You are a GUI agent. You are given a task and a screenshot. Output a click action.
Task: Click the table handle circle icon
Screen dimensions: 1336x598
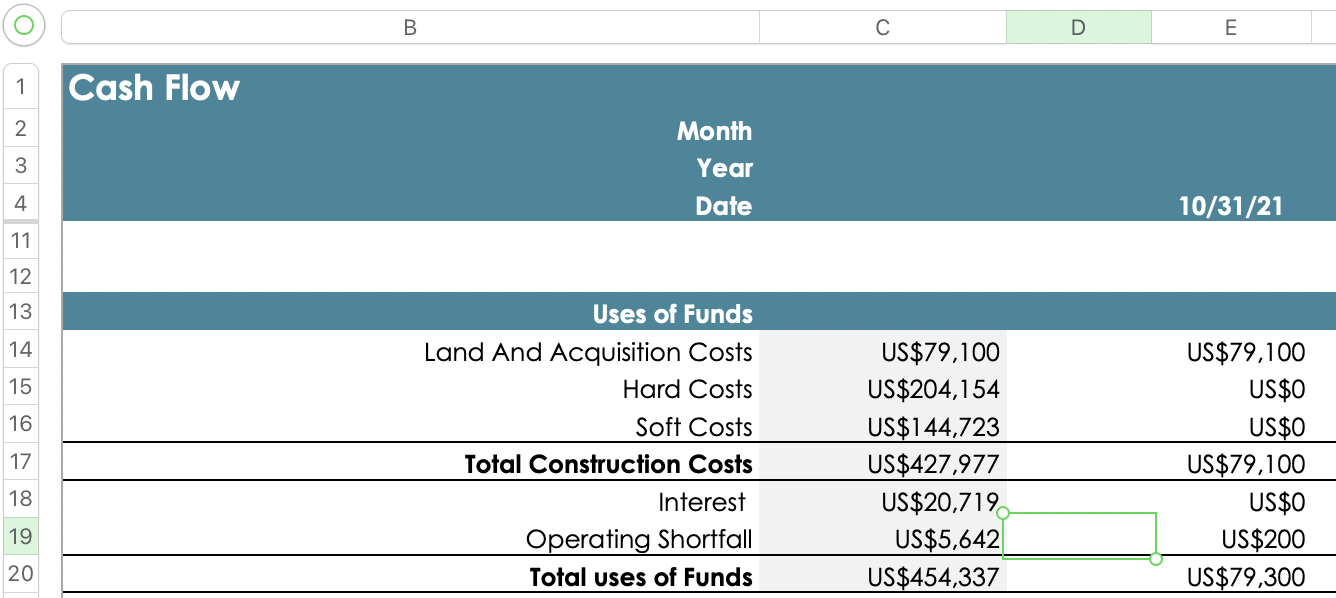click(x=24, y=27)
